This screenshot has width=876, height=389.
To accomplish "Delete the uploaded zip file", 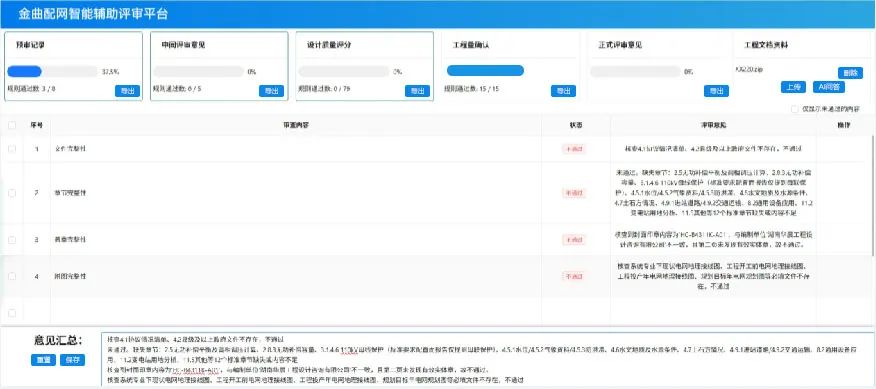I will pos(850,73).
